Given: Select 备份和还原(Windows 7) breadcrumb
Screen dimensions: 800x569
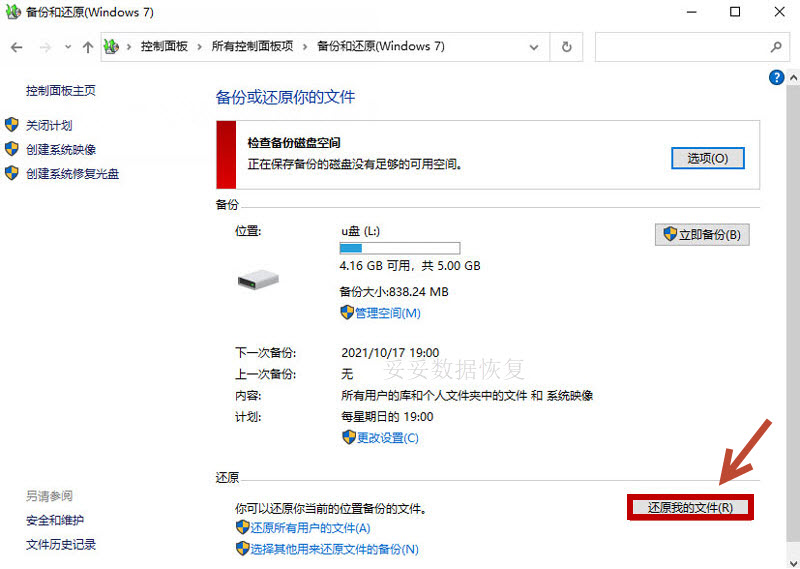Looking at the screenshot, I should 381,46.
